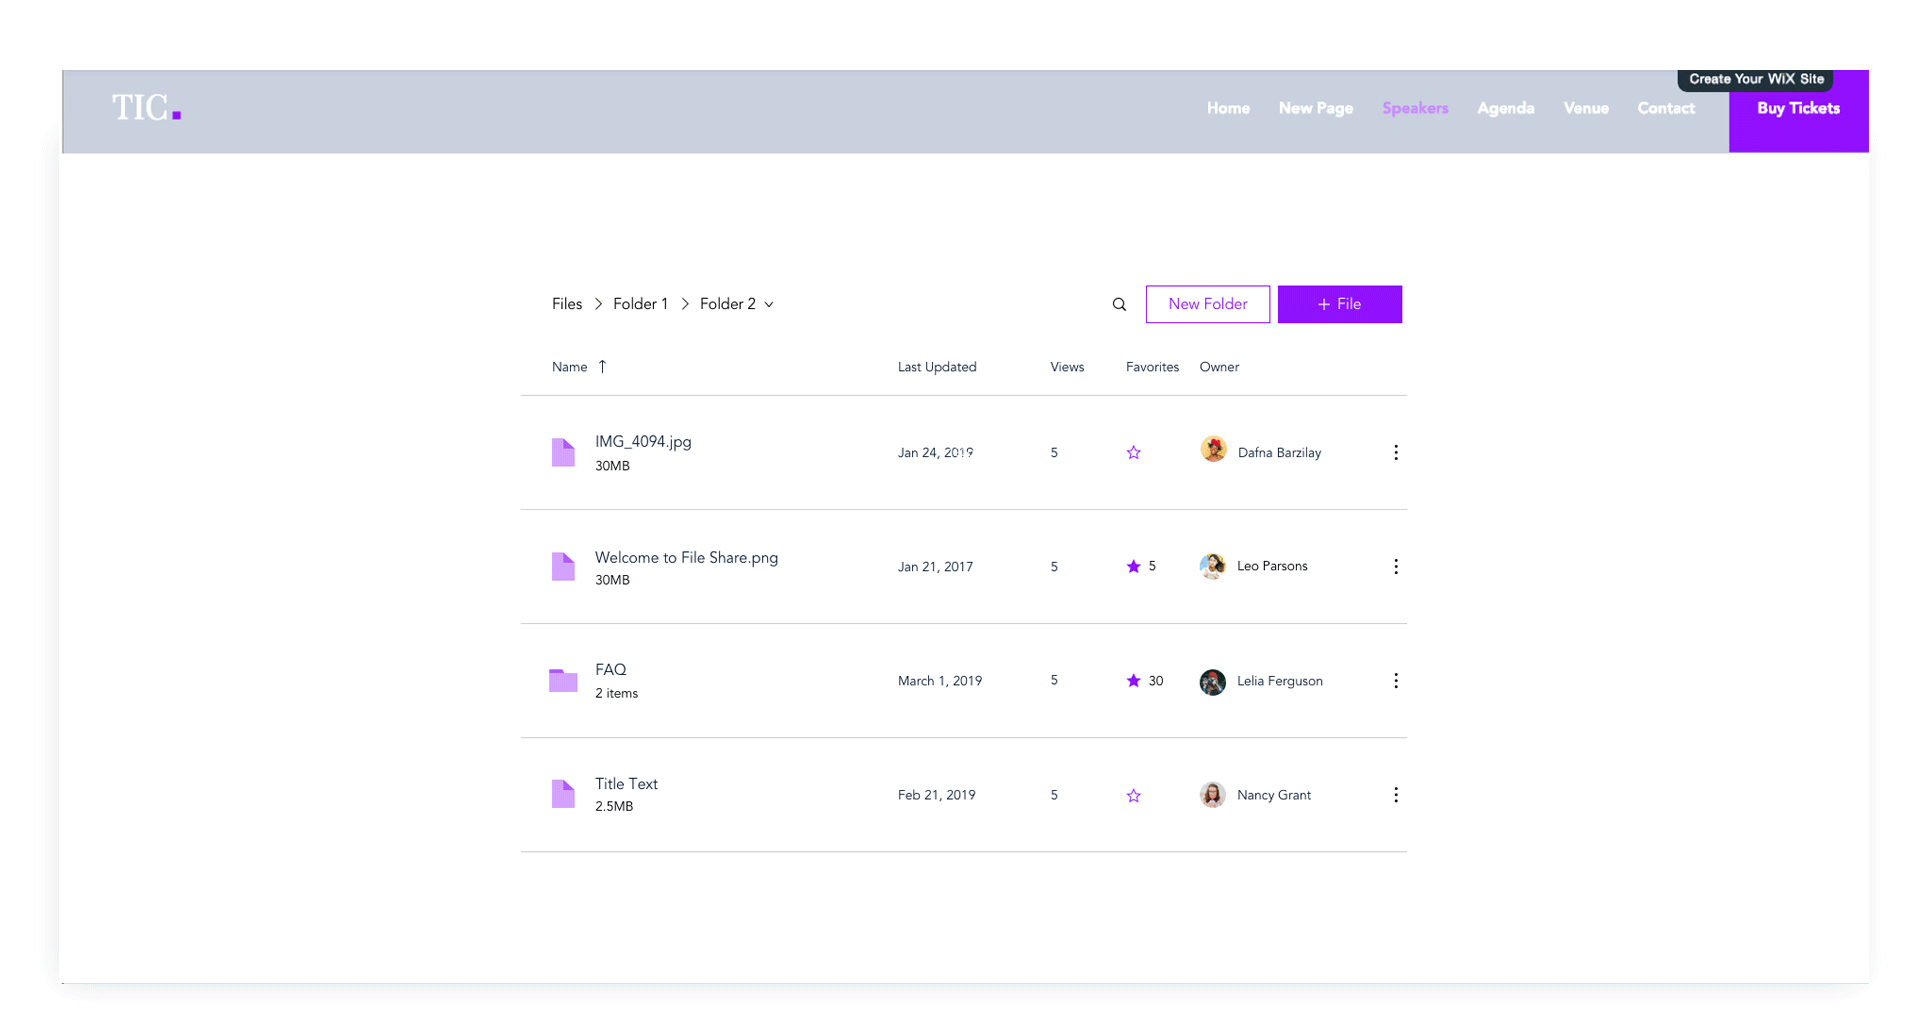Open more options for Welcome to File Share.png
This screenshot has width=1920, height=1036.
1395,567
